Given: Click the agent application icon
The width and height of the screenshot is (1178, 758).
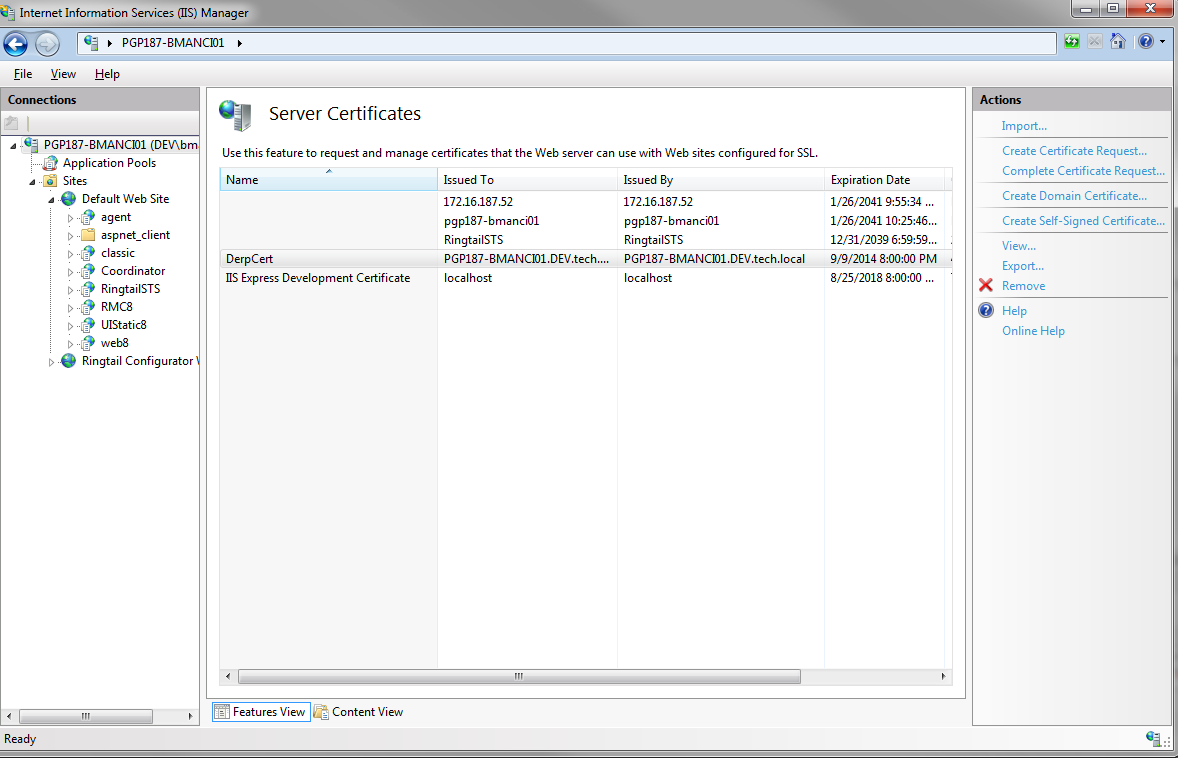Looking at the screenshot, I should coord(88,217).
